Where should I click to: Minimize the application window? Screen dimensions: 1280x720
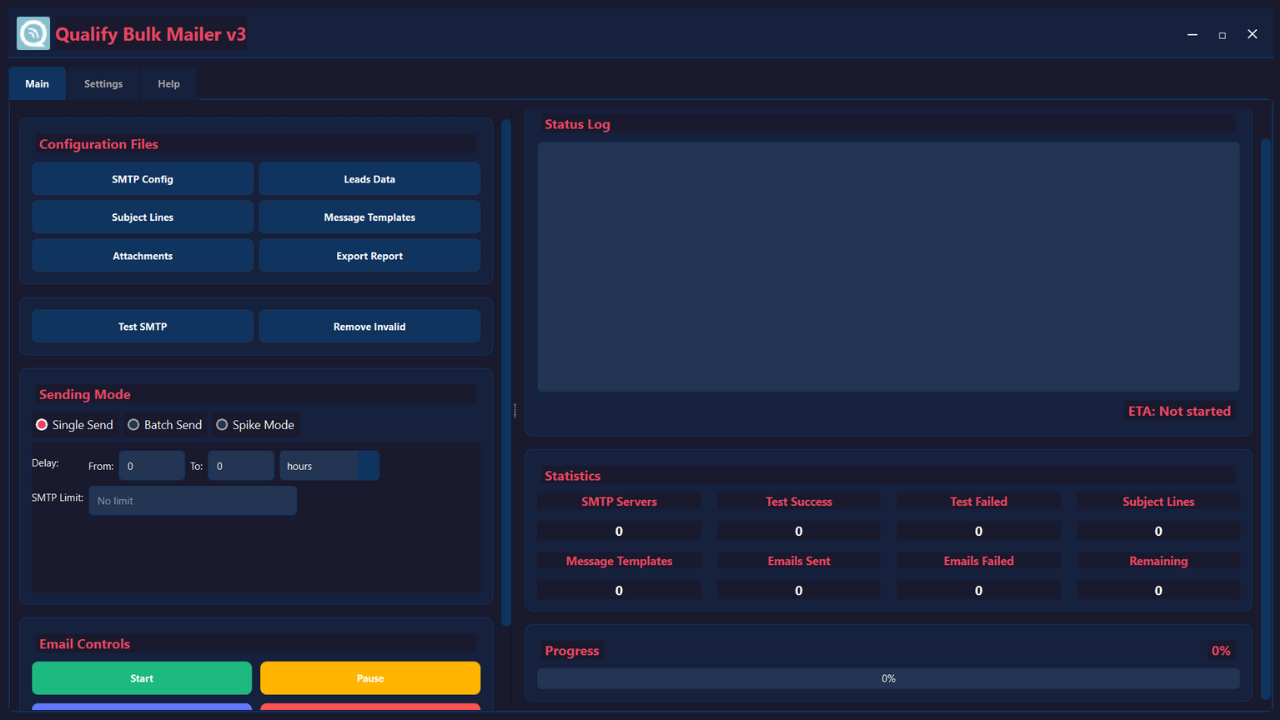[x=1192, y=35]
